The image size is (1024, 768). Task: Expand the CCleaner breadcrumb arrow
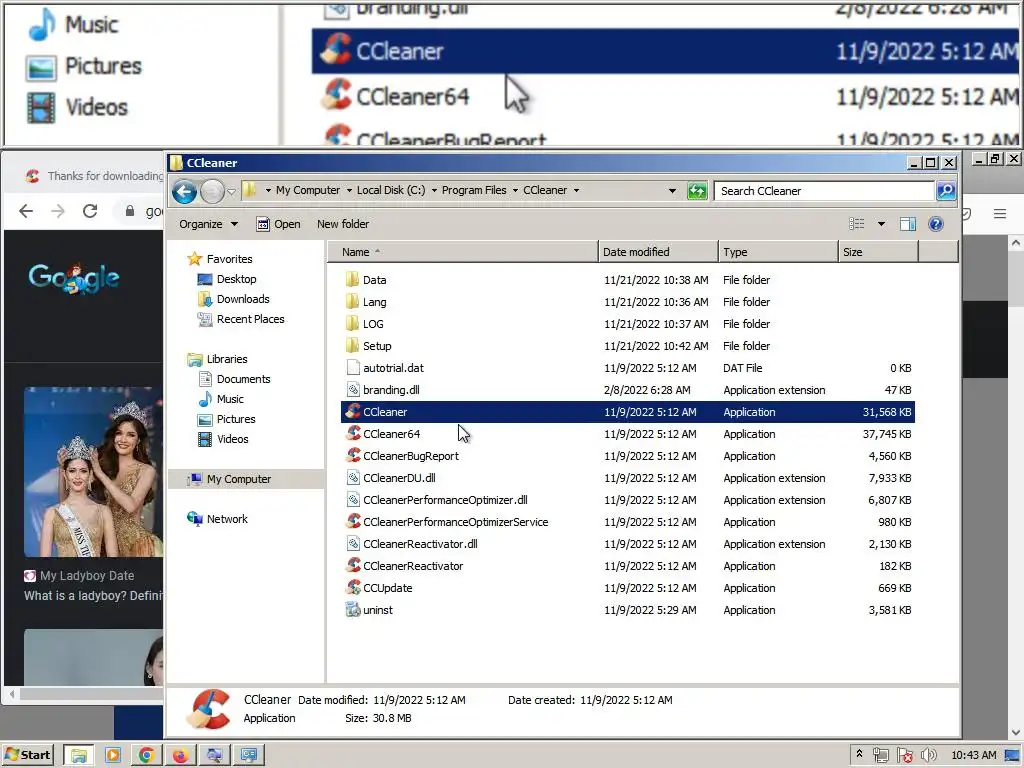(576, 191)
